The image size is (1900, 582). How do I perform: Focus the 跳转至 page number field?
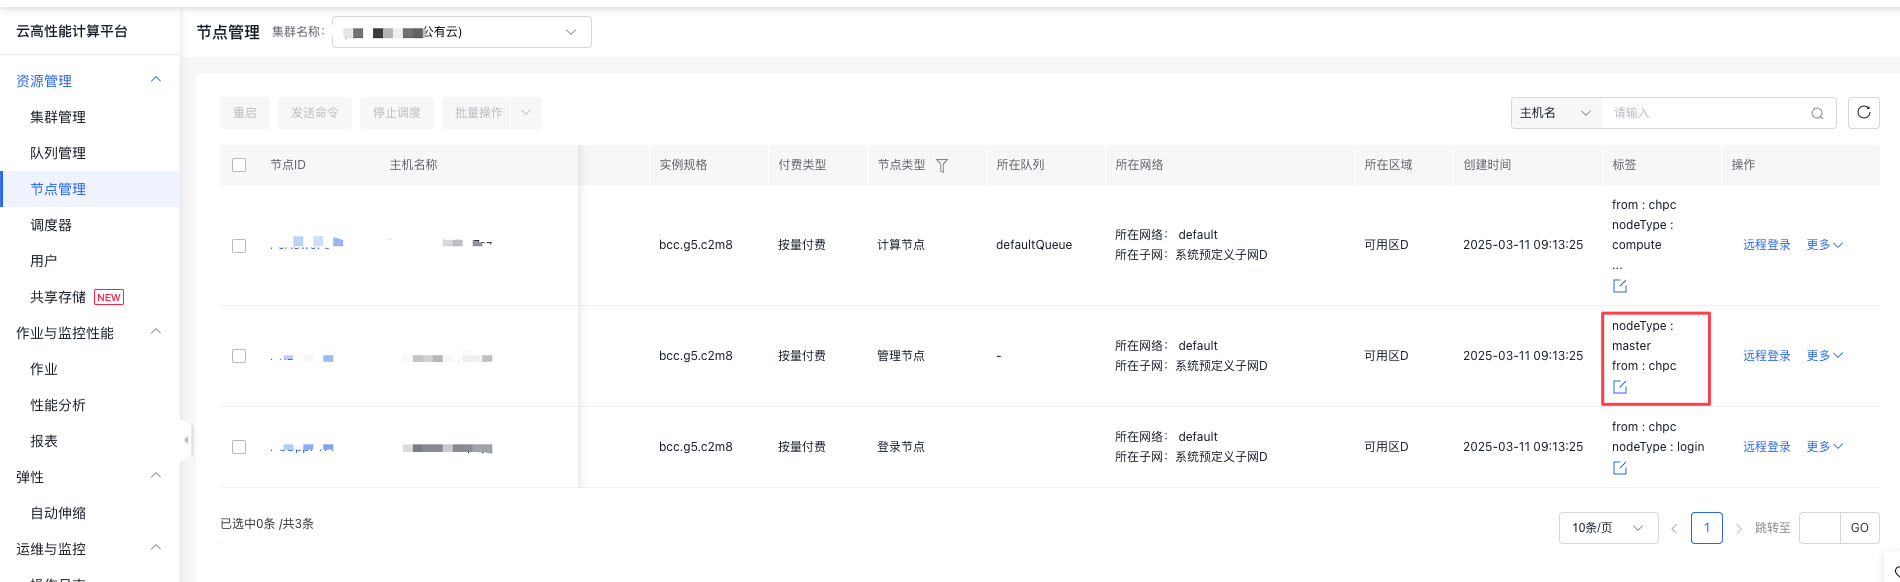[1820, 528]
